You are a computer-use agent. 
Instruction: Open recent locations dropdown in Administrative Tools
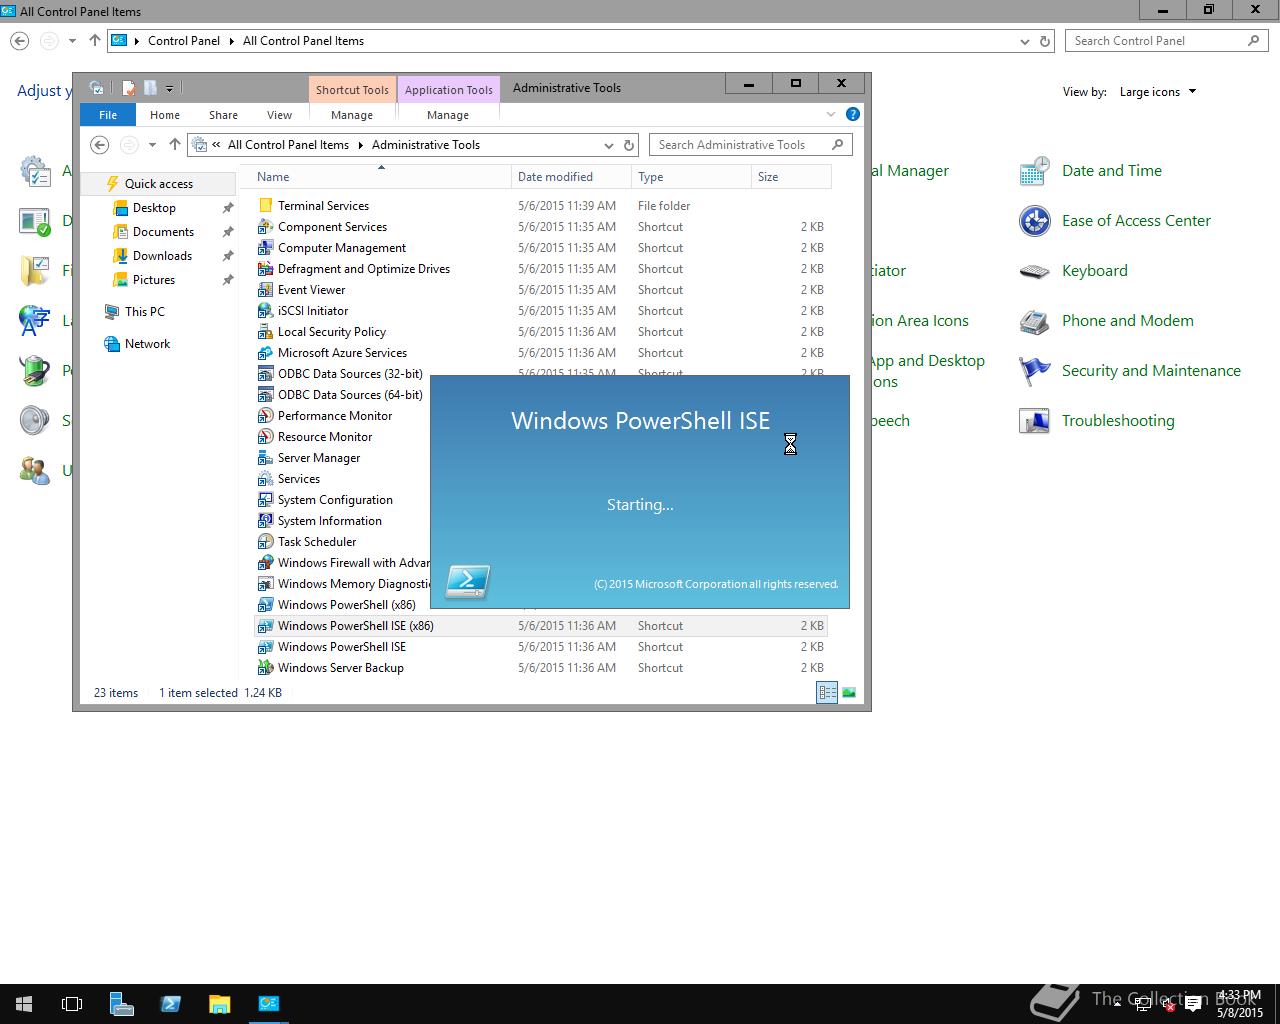[x=152, y=145]
